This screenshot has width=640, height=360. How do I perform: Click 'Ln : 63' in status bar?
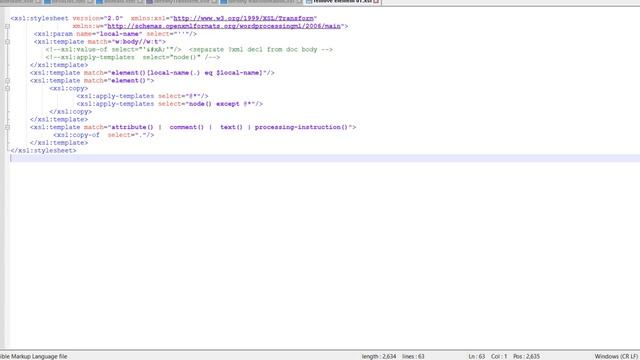click(476, 356)
